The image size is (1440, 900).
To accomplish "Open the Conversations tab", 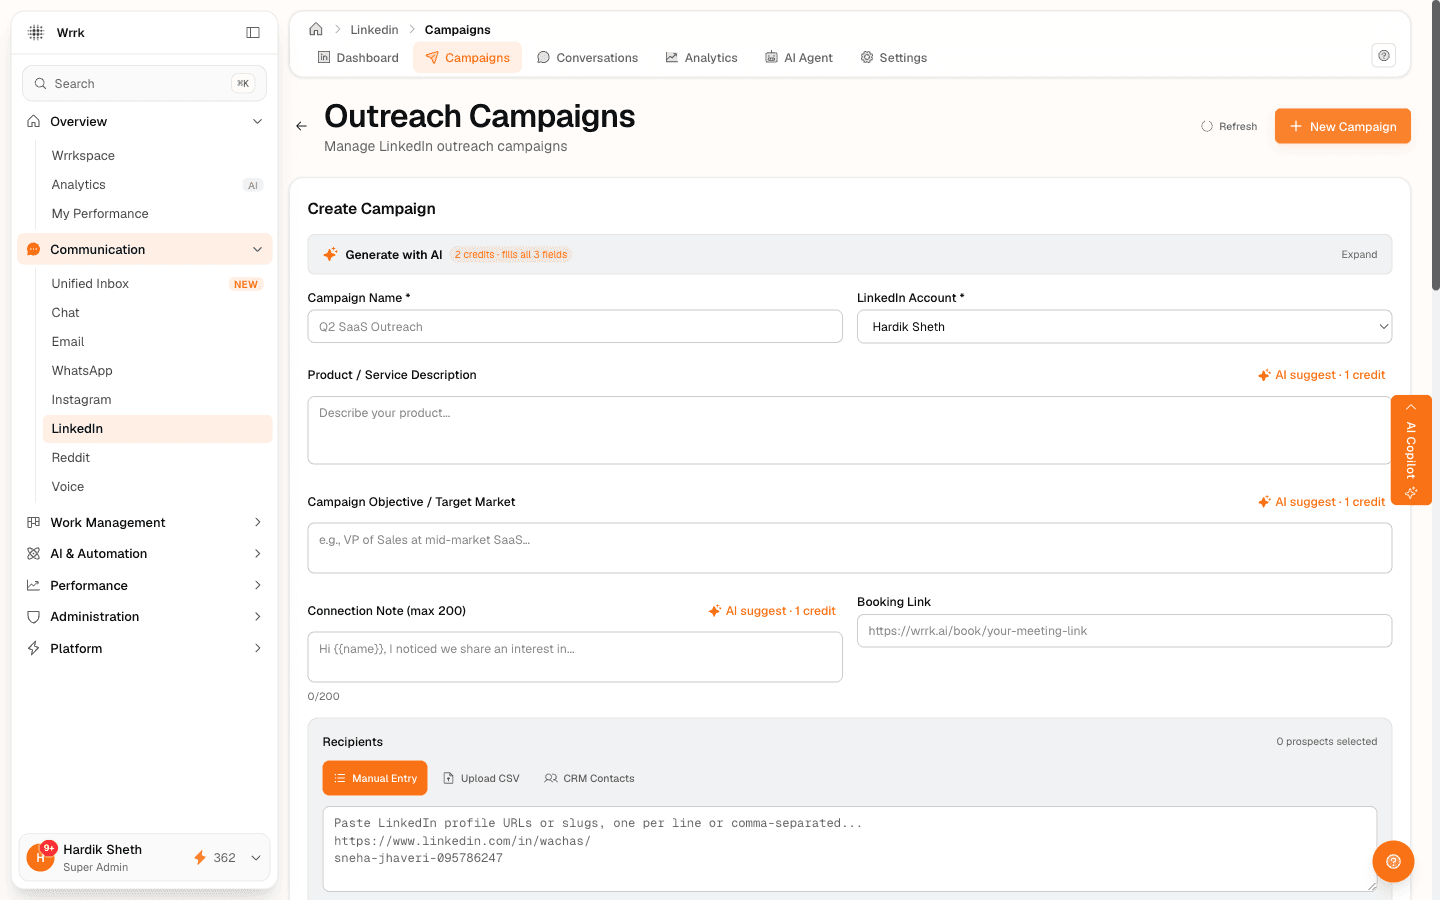I will click(x=587, y=58).
